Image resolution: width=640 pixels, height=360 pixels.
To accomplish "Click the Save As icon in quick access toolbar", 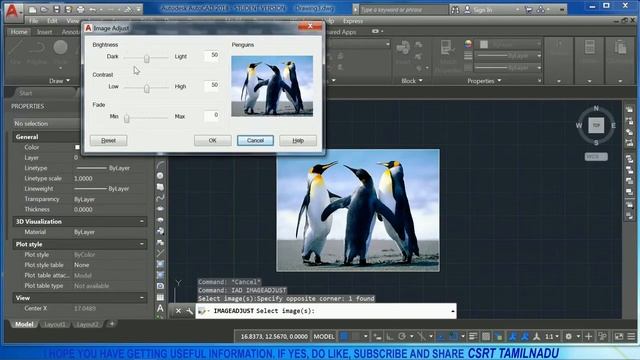I will [x=69, y=9].
